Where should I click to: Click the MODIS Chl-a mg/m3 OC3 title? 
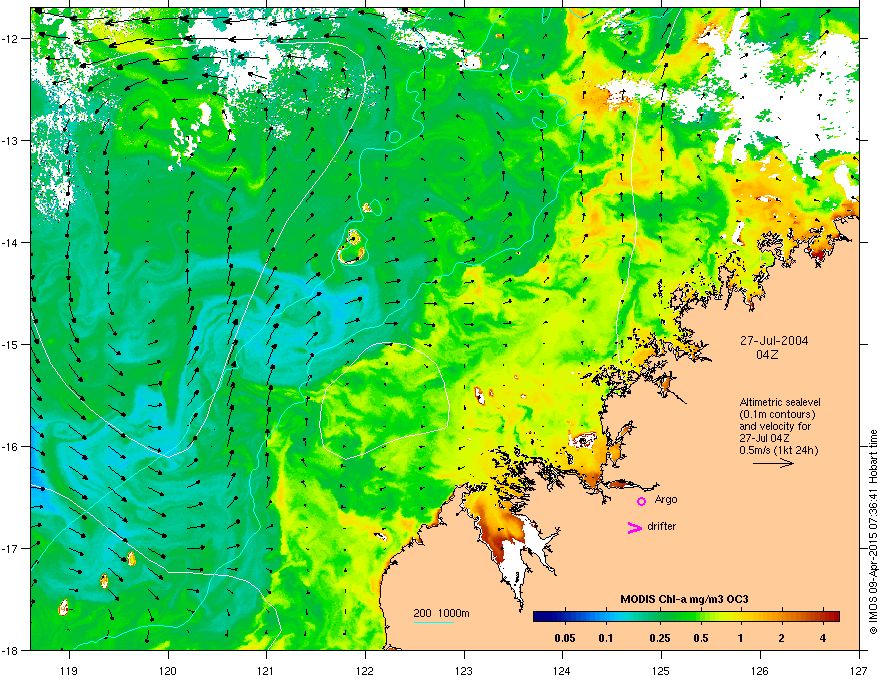[684, 599]
